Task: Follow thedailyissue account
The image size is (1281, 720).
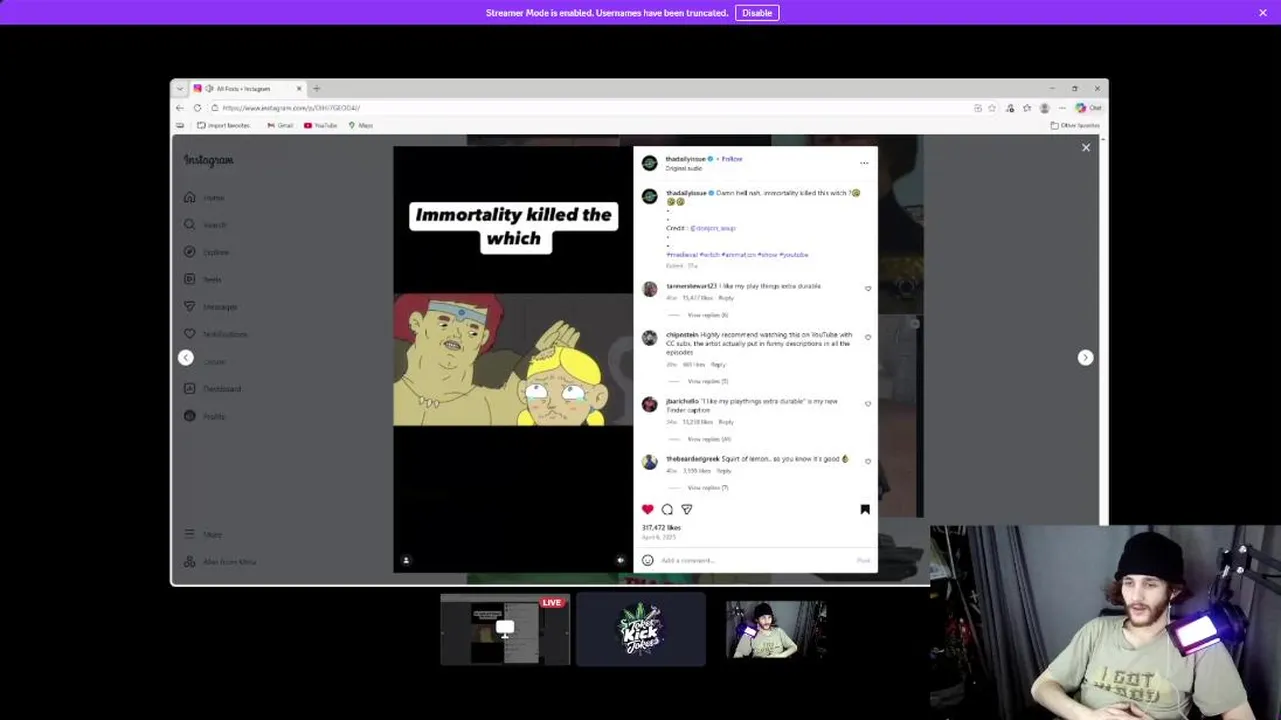Action: [732, 159]
